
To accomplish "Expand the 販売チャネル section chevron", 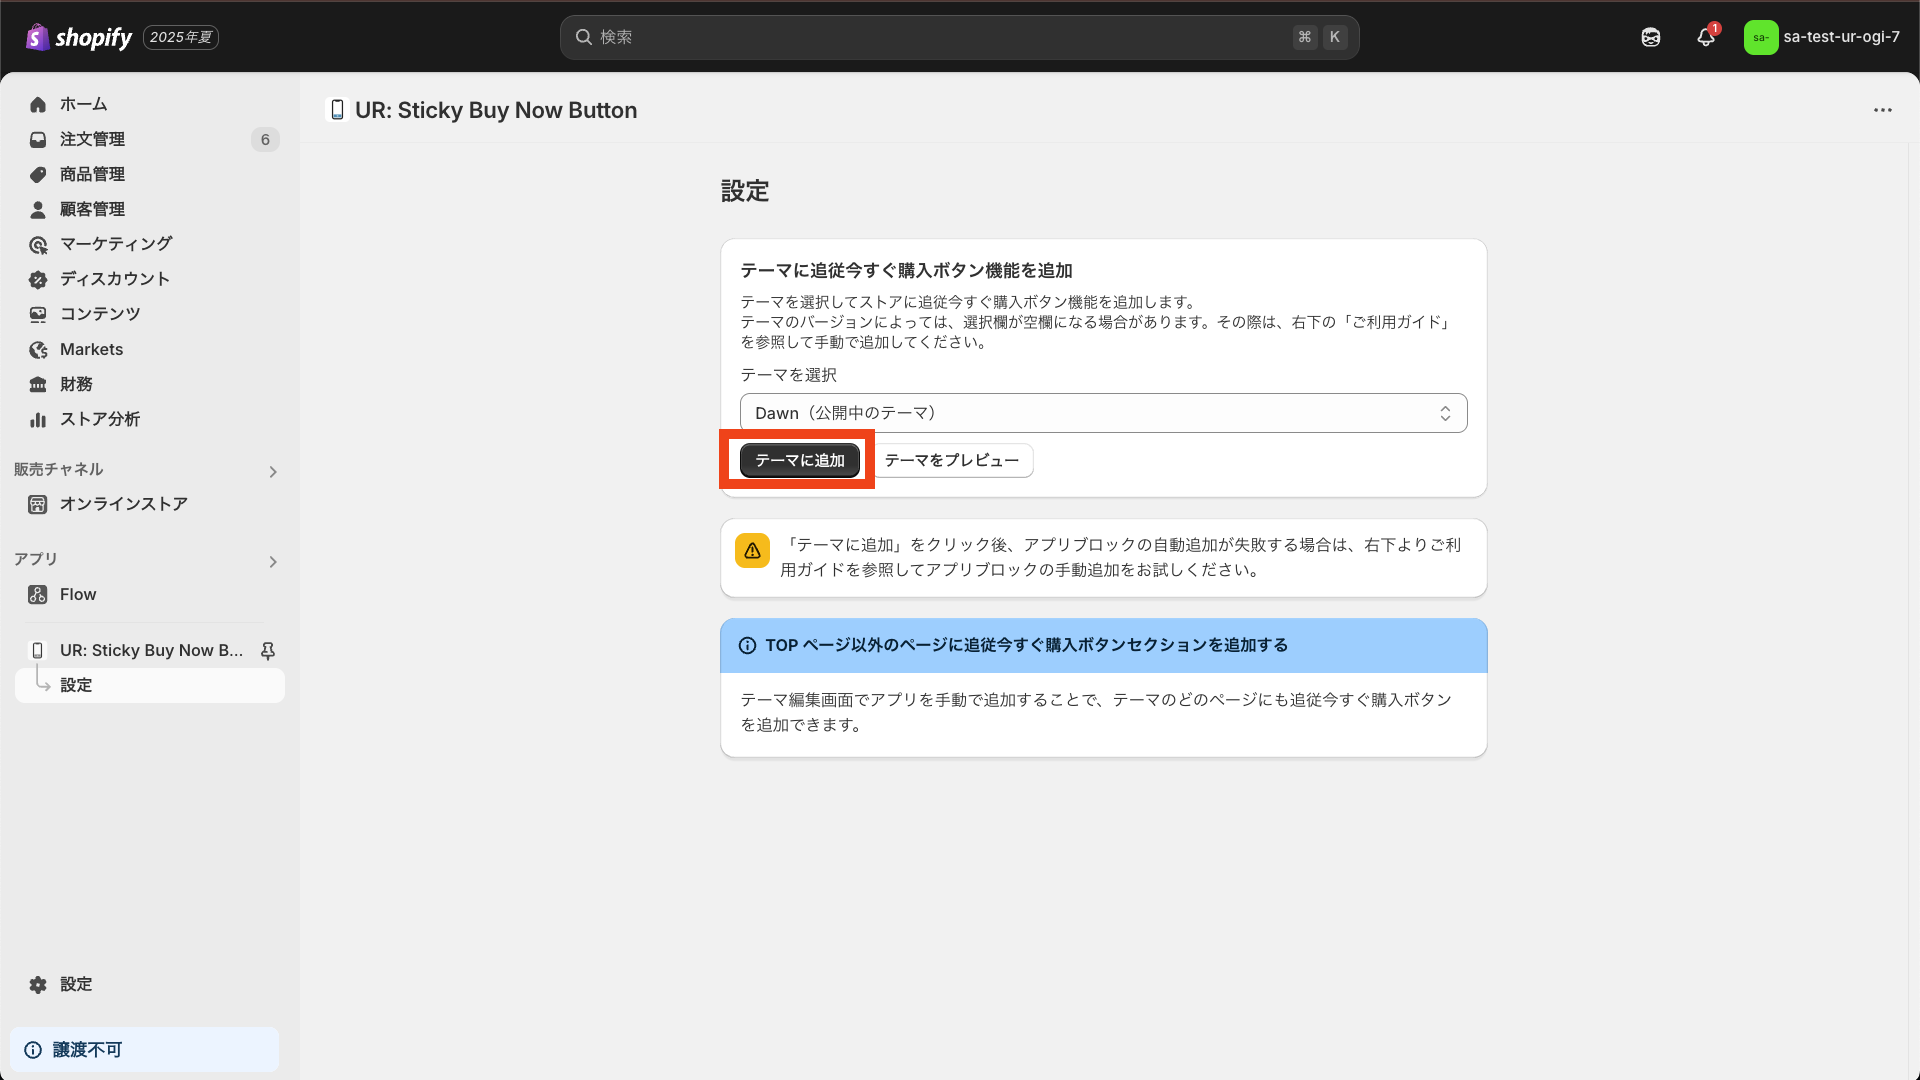I will point(273,472).
